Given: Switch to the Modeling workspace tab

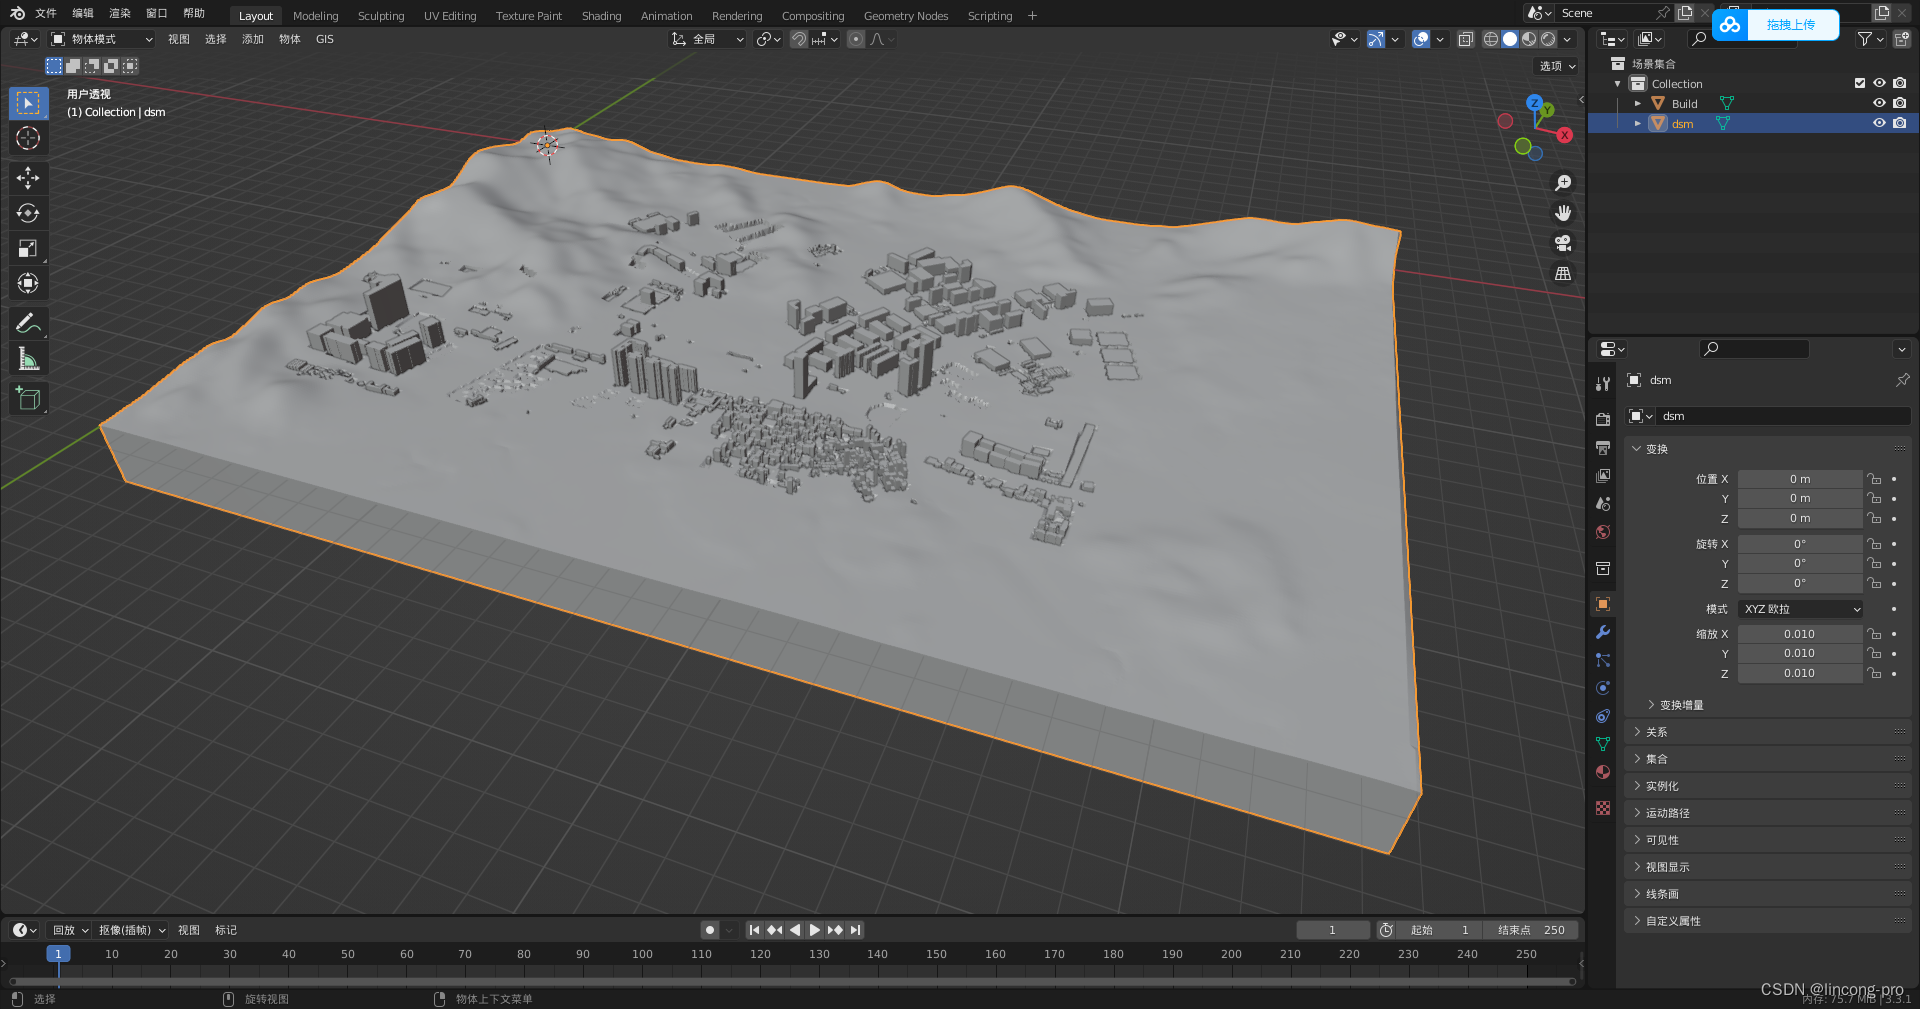Looking at the screenshot, I should coord(315,16).
